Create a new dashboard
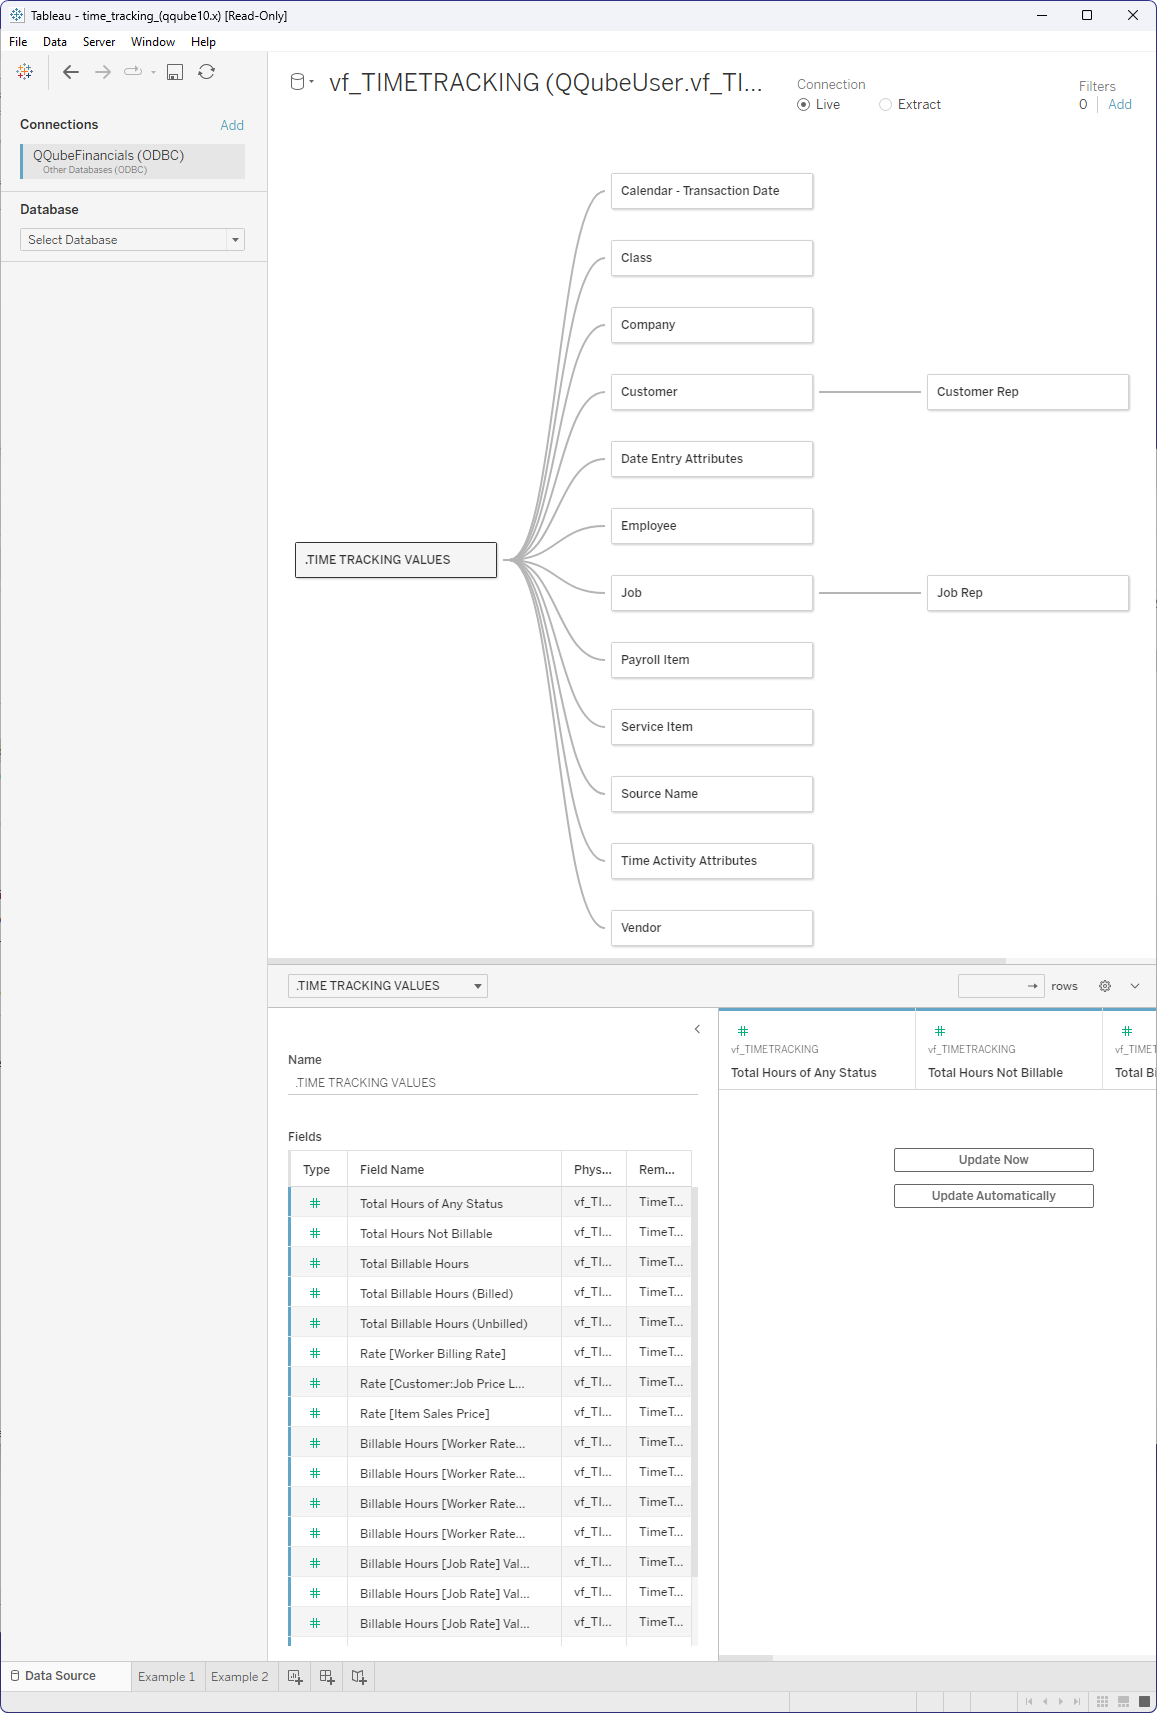This screenshot has width=1157, height=1713. [x=327, y=1677]
